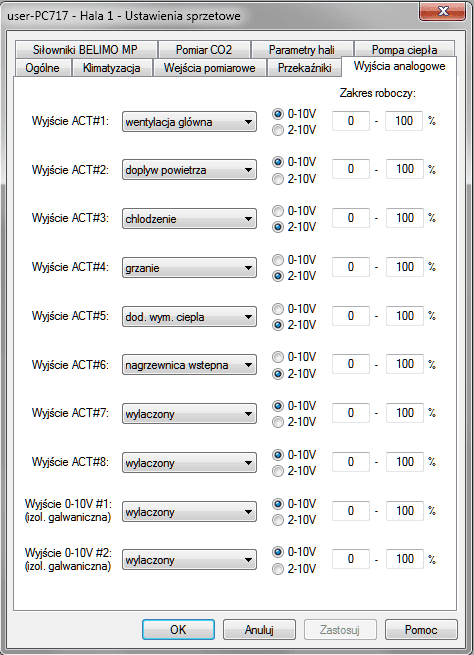This screenshot has width=474, height=655.
Task: Open the Pompa ciepła tab
Action: (x=404, y=50)
